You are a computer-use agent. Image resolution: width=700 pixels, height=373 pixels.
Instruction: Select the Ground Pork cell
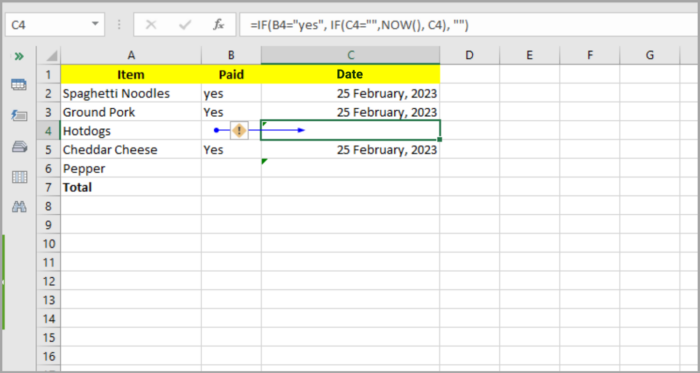131,112
